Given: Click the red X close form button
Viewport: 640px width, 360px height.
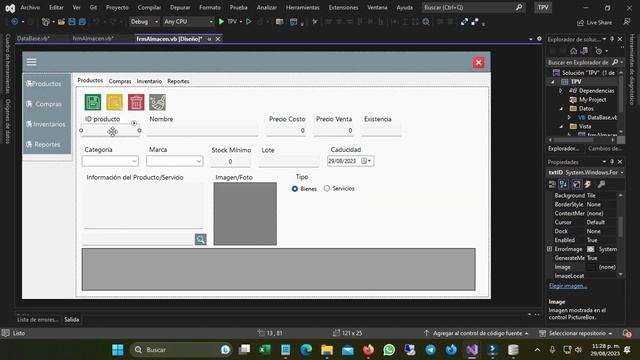Looking at the screenshot, I should (479, 62).
